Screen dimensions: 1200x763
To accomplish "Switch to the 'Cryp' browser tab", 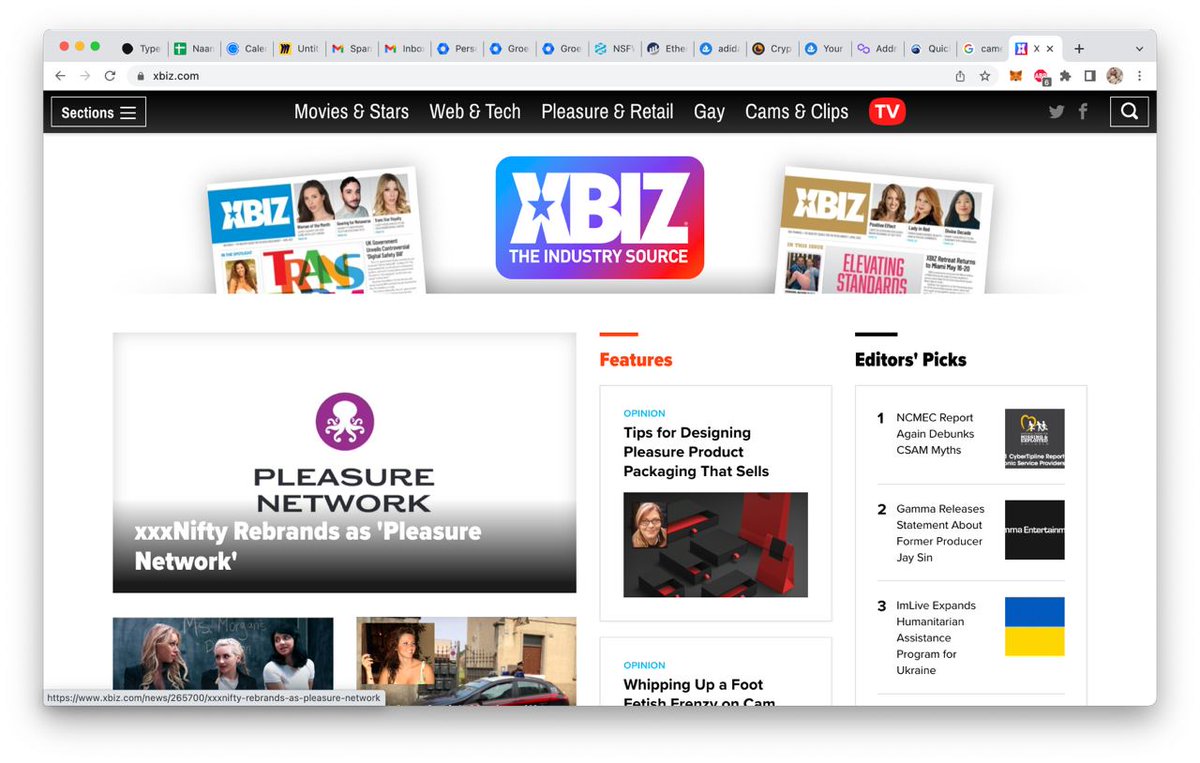I will [x=772, y=48].
